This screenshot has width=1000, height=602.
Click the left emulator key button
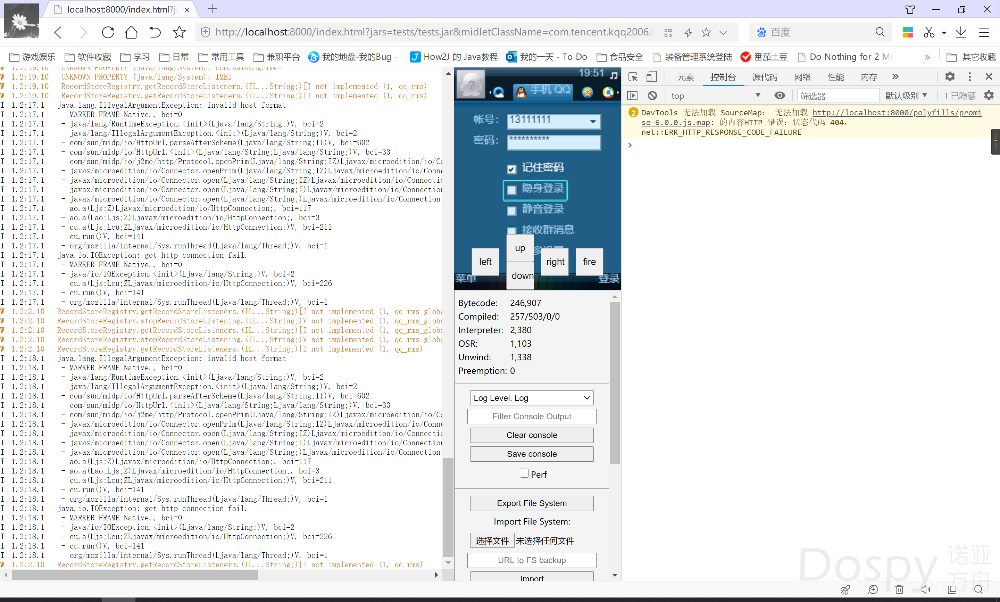(485, 261)
